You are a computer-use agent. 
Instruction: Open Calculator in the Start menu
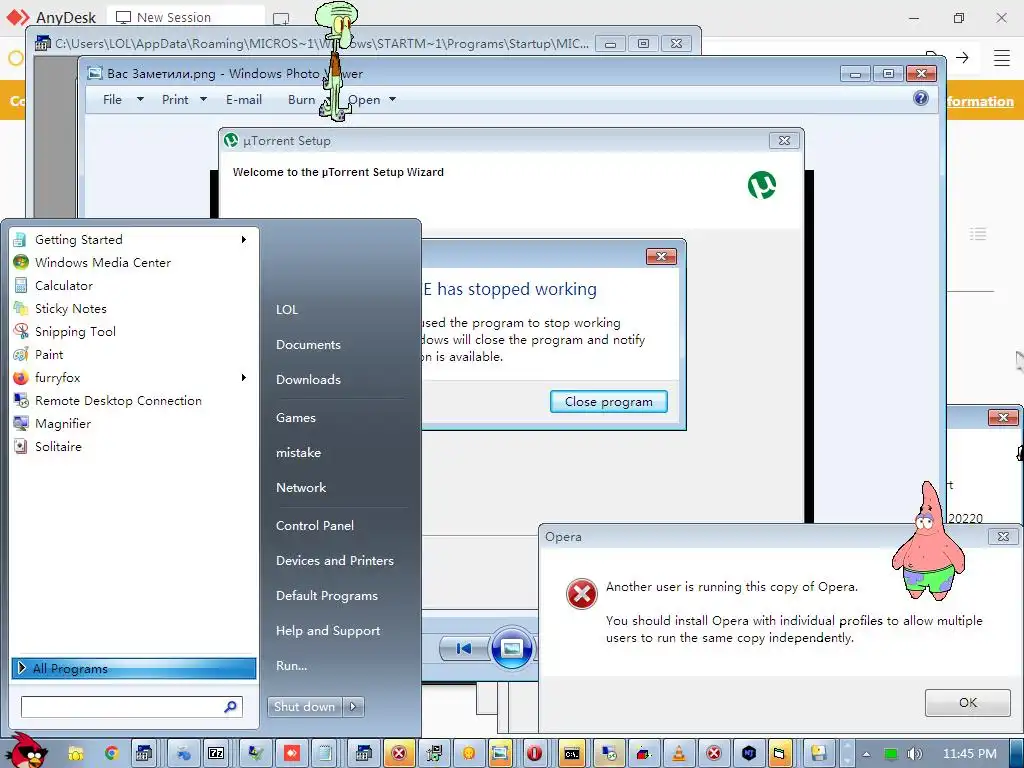coord(134,285)
